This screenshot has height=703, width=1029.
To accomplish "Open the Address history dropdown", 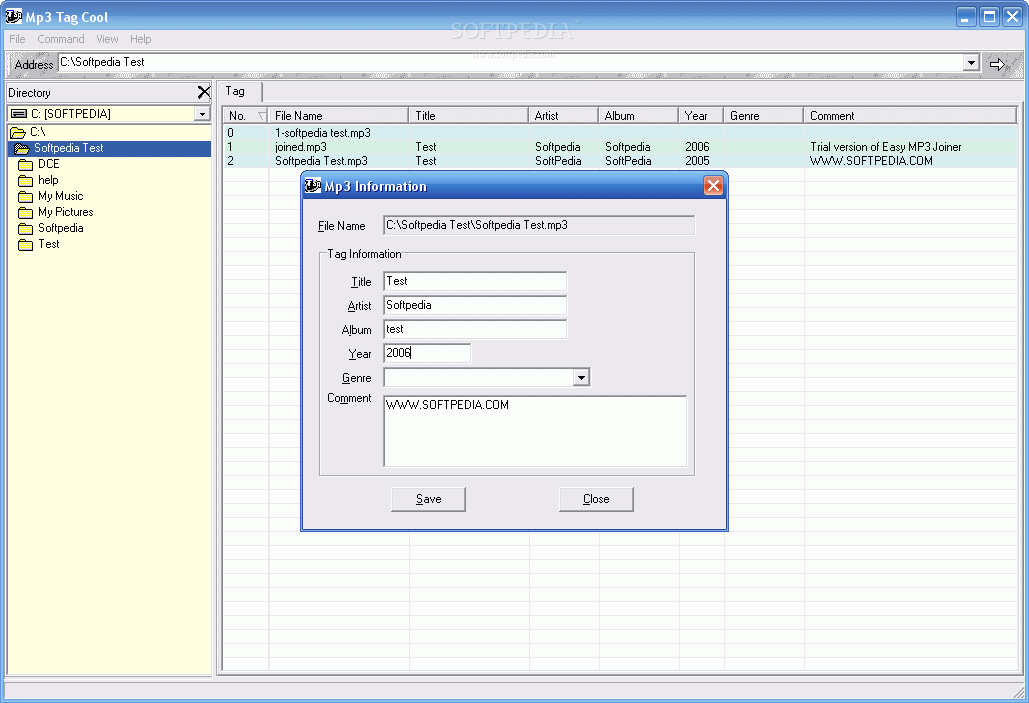I will tap(971, 63).
